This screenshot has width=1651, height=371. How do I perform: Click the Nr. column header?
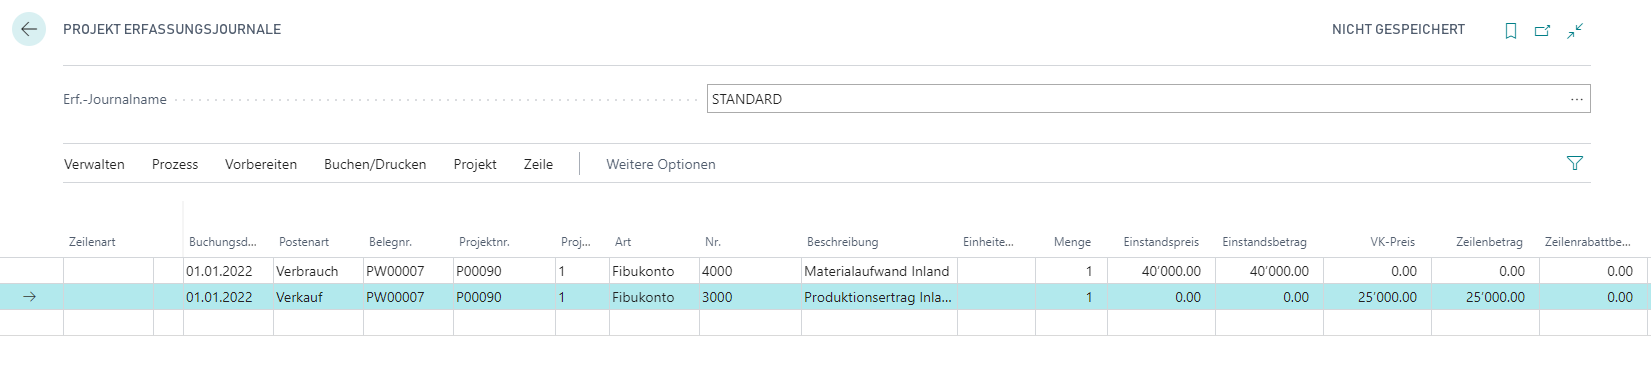pyautogui.click(x=713, y=242)
